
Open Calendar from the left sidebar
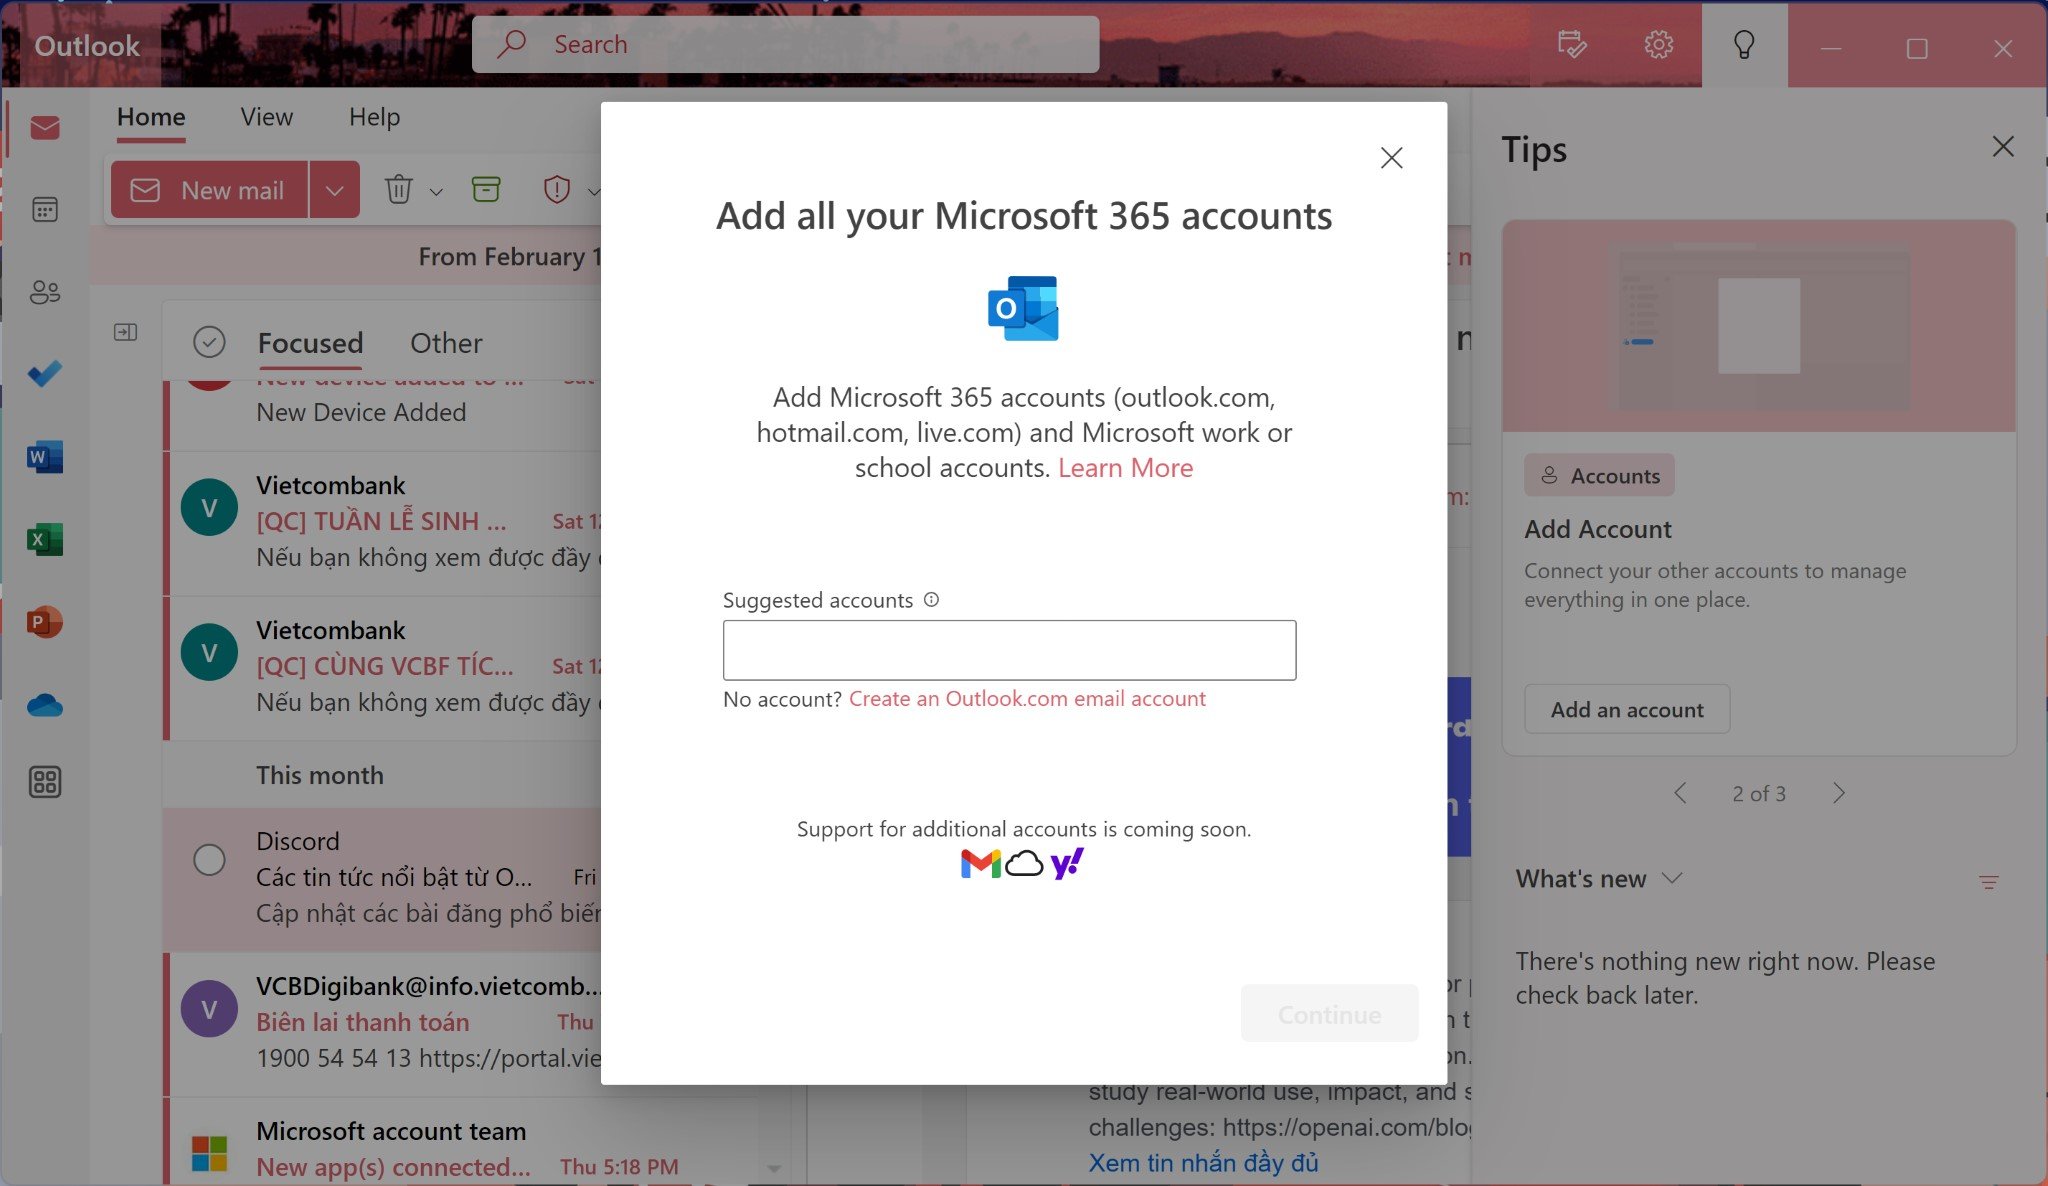tap(45, 210)
